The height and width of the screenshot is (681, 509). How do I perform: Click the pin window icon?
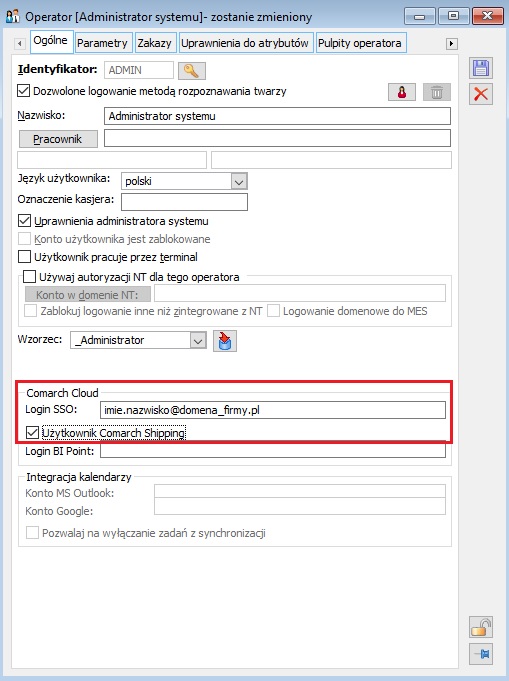481,654
